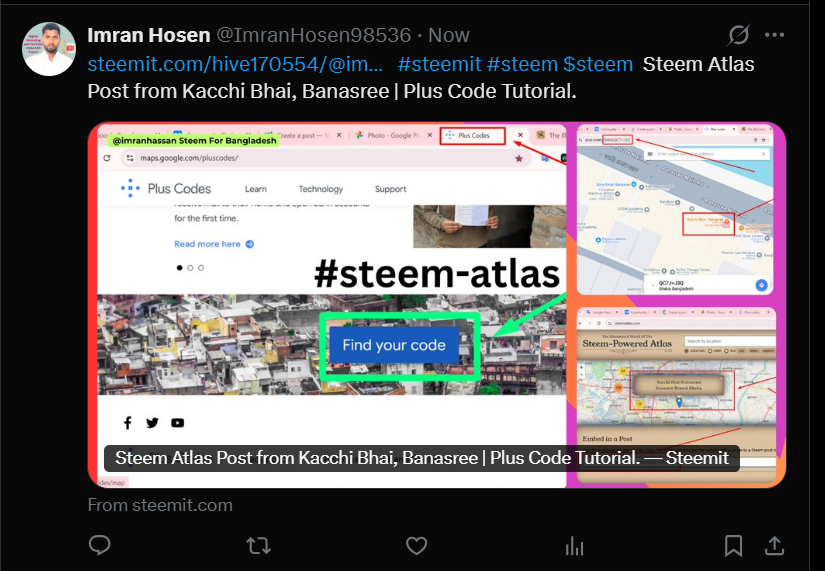Click the @ImranHosen98536 handle
The width and height of the screenshot is (825, 571).
pos(314,35)
